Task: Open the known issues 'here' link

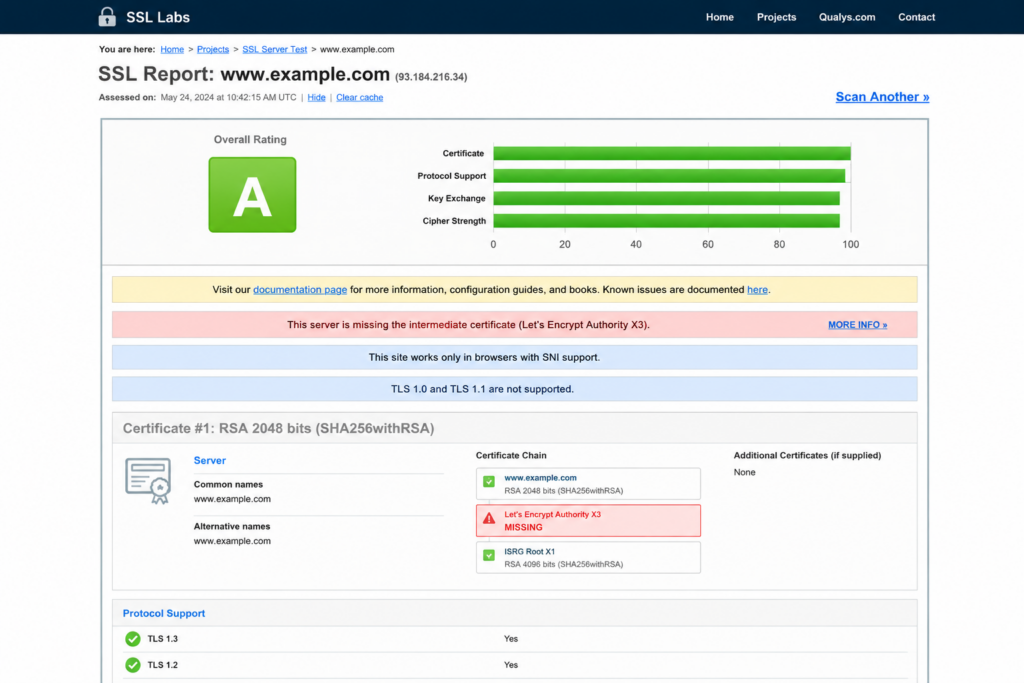Action: pos(757,289)
